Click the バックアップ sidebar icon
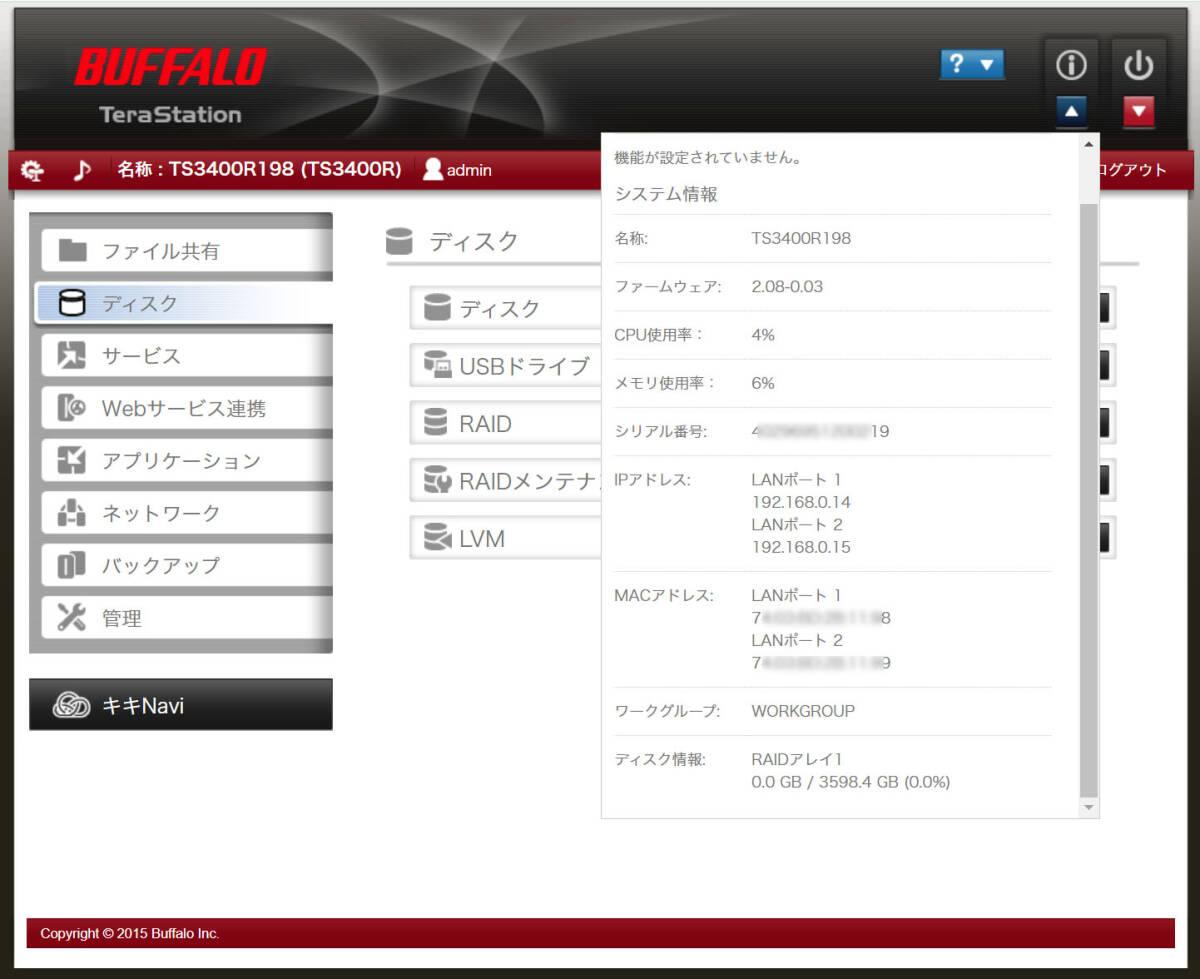 pyautogui.click(x=72, y=565)
